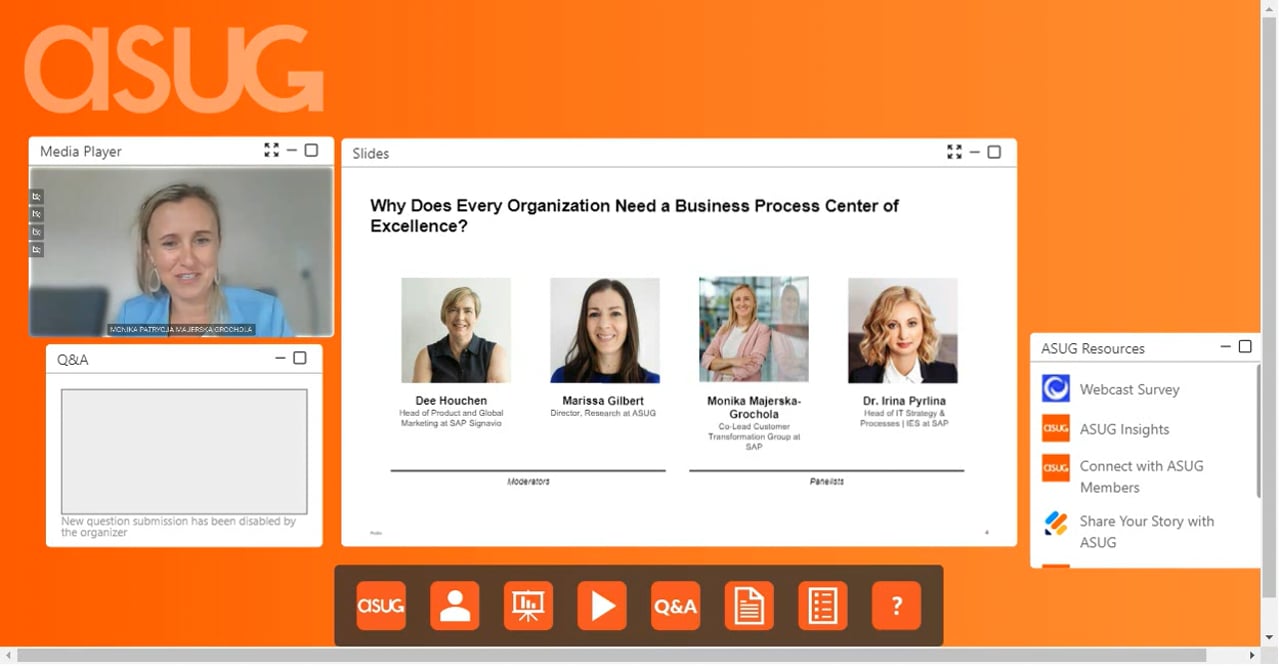The image size is (1280, 666).
Task: Open the ASUG Insights link
Action: tap(1124, 429)
